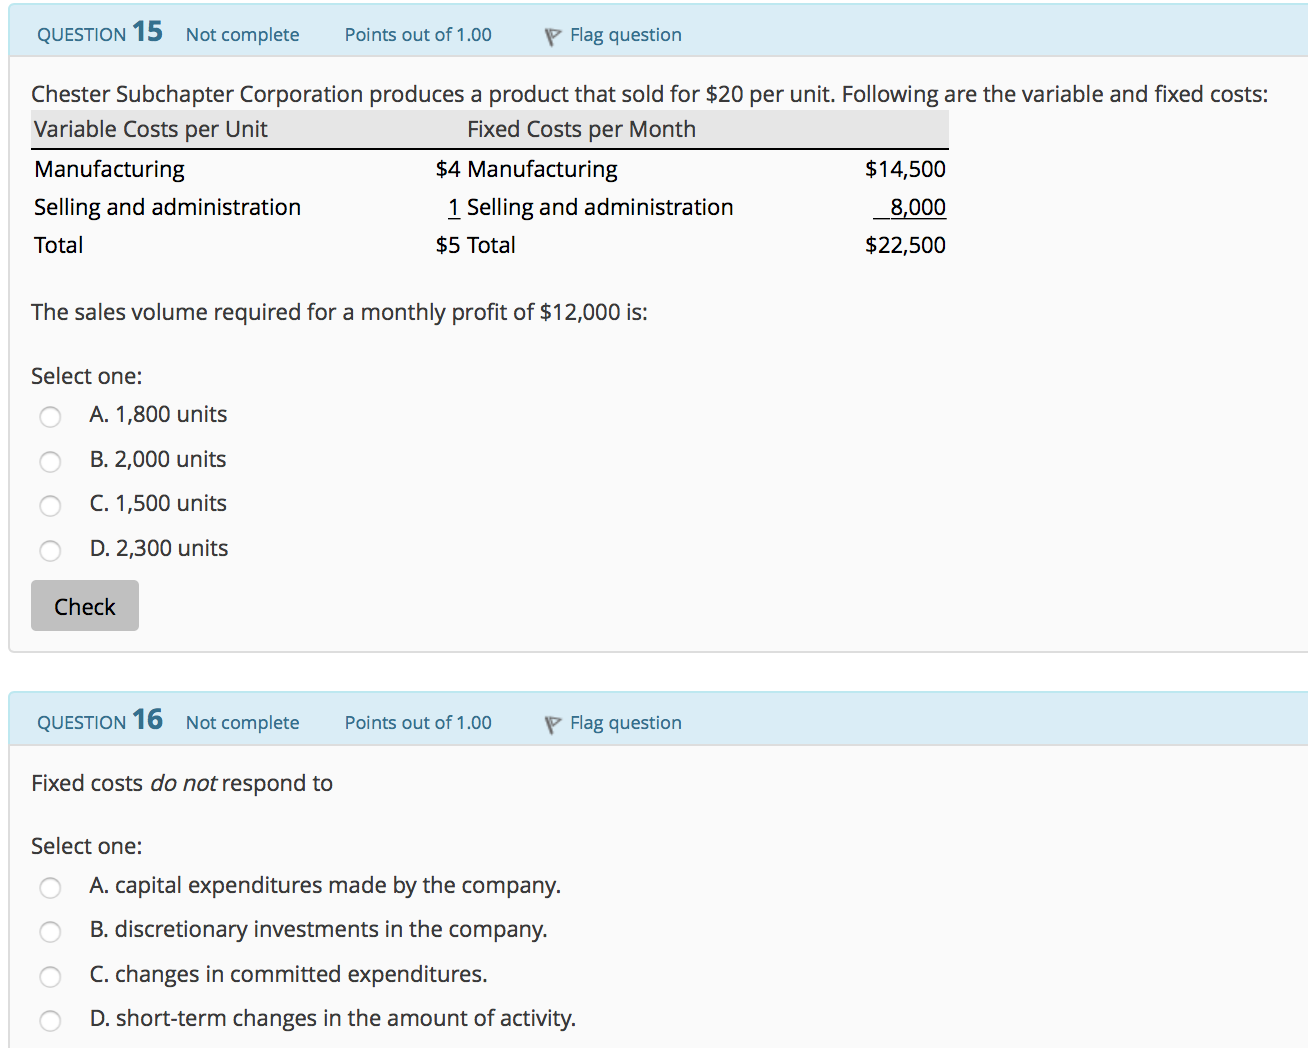
Task: Click Points out of 1.00 in Question 16
Action: point(417,722)
